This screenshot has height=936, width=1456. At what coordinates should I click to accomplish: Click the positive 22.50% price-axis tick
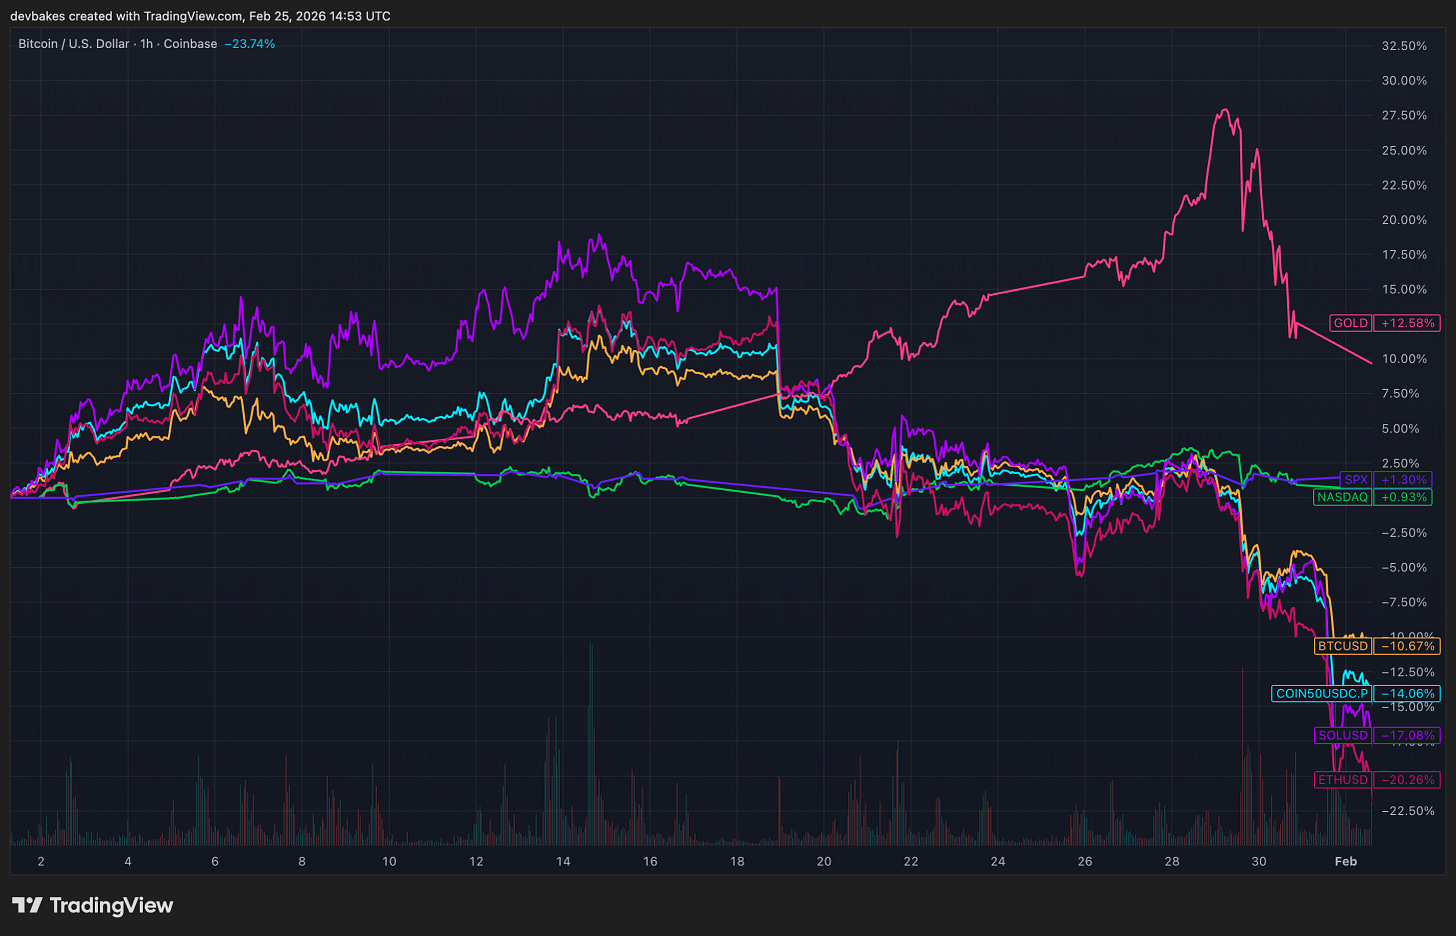click(1404, 185)
